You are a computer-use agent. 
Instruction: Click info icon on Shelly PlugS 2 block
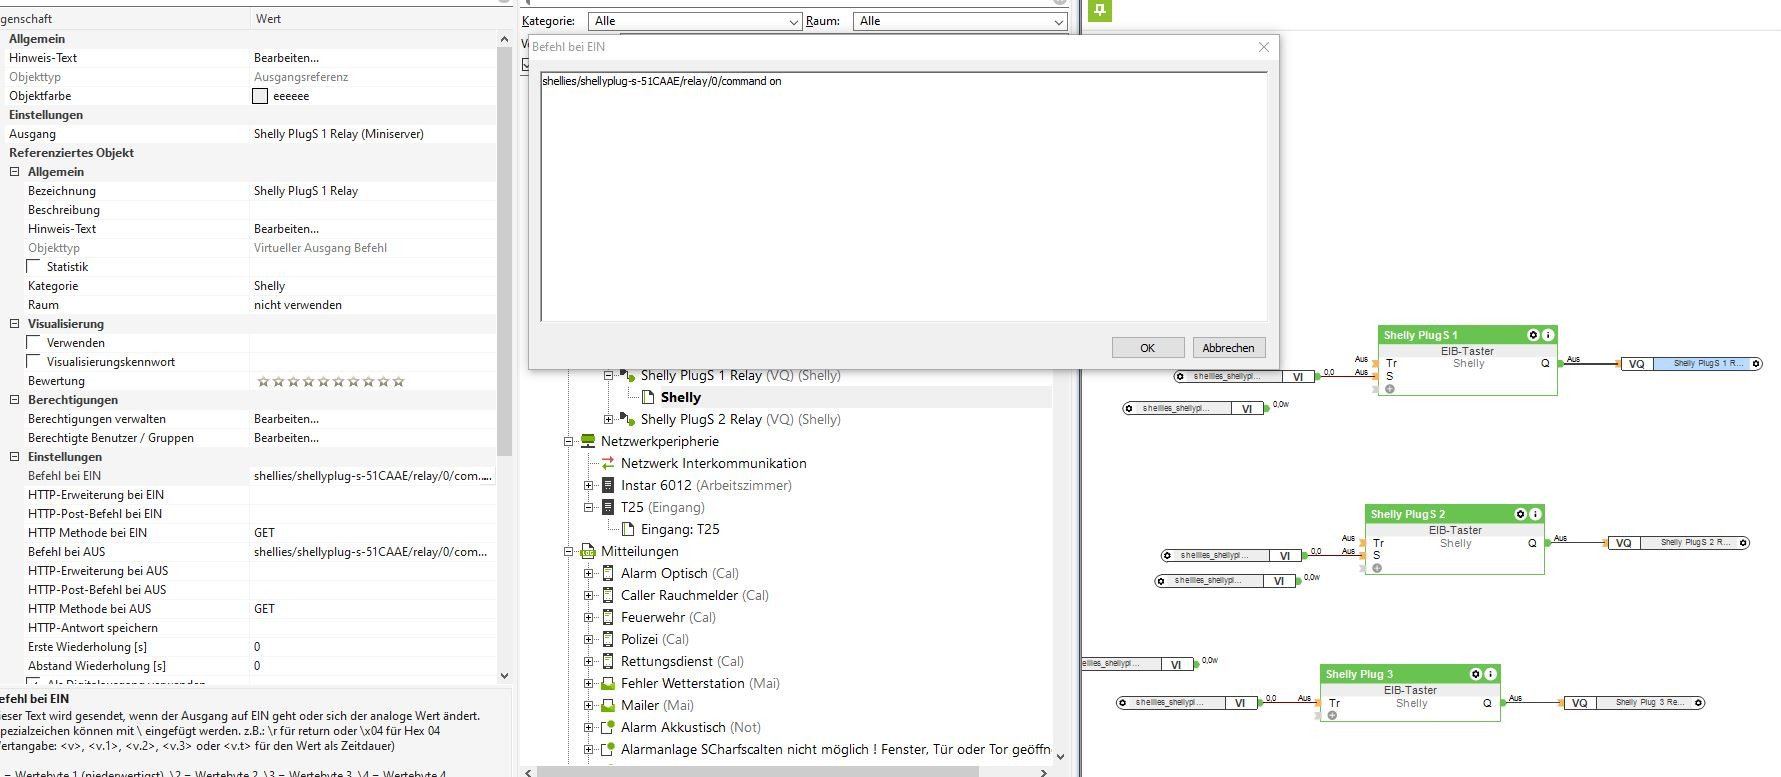click(x=1535, y=514)
